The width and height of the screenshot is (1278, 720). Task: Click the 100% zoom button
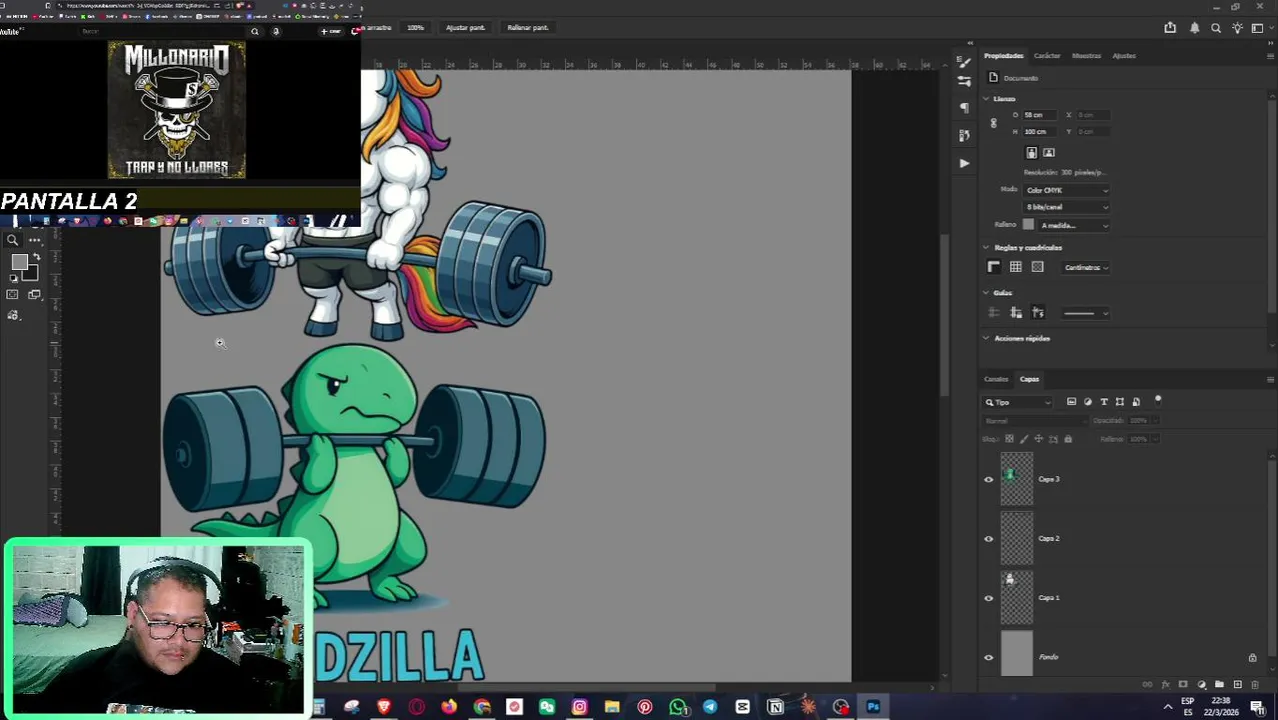[x=416, y=27]
